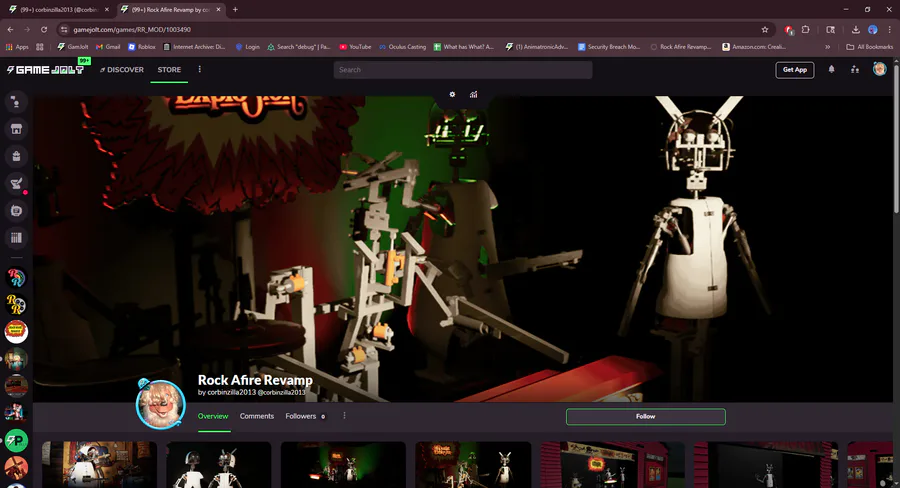900x488 pixels.
Task: Open the Chrome extensions puzzle icon
Action: tap(806, 29)
